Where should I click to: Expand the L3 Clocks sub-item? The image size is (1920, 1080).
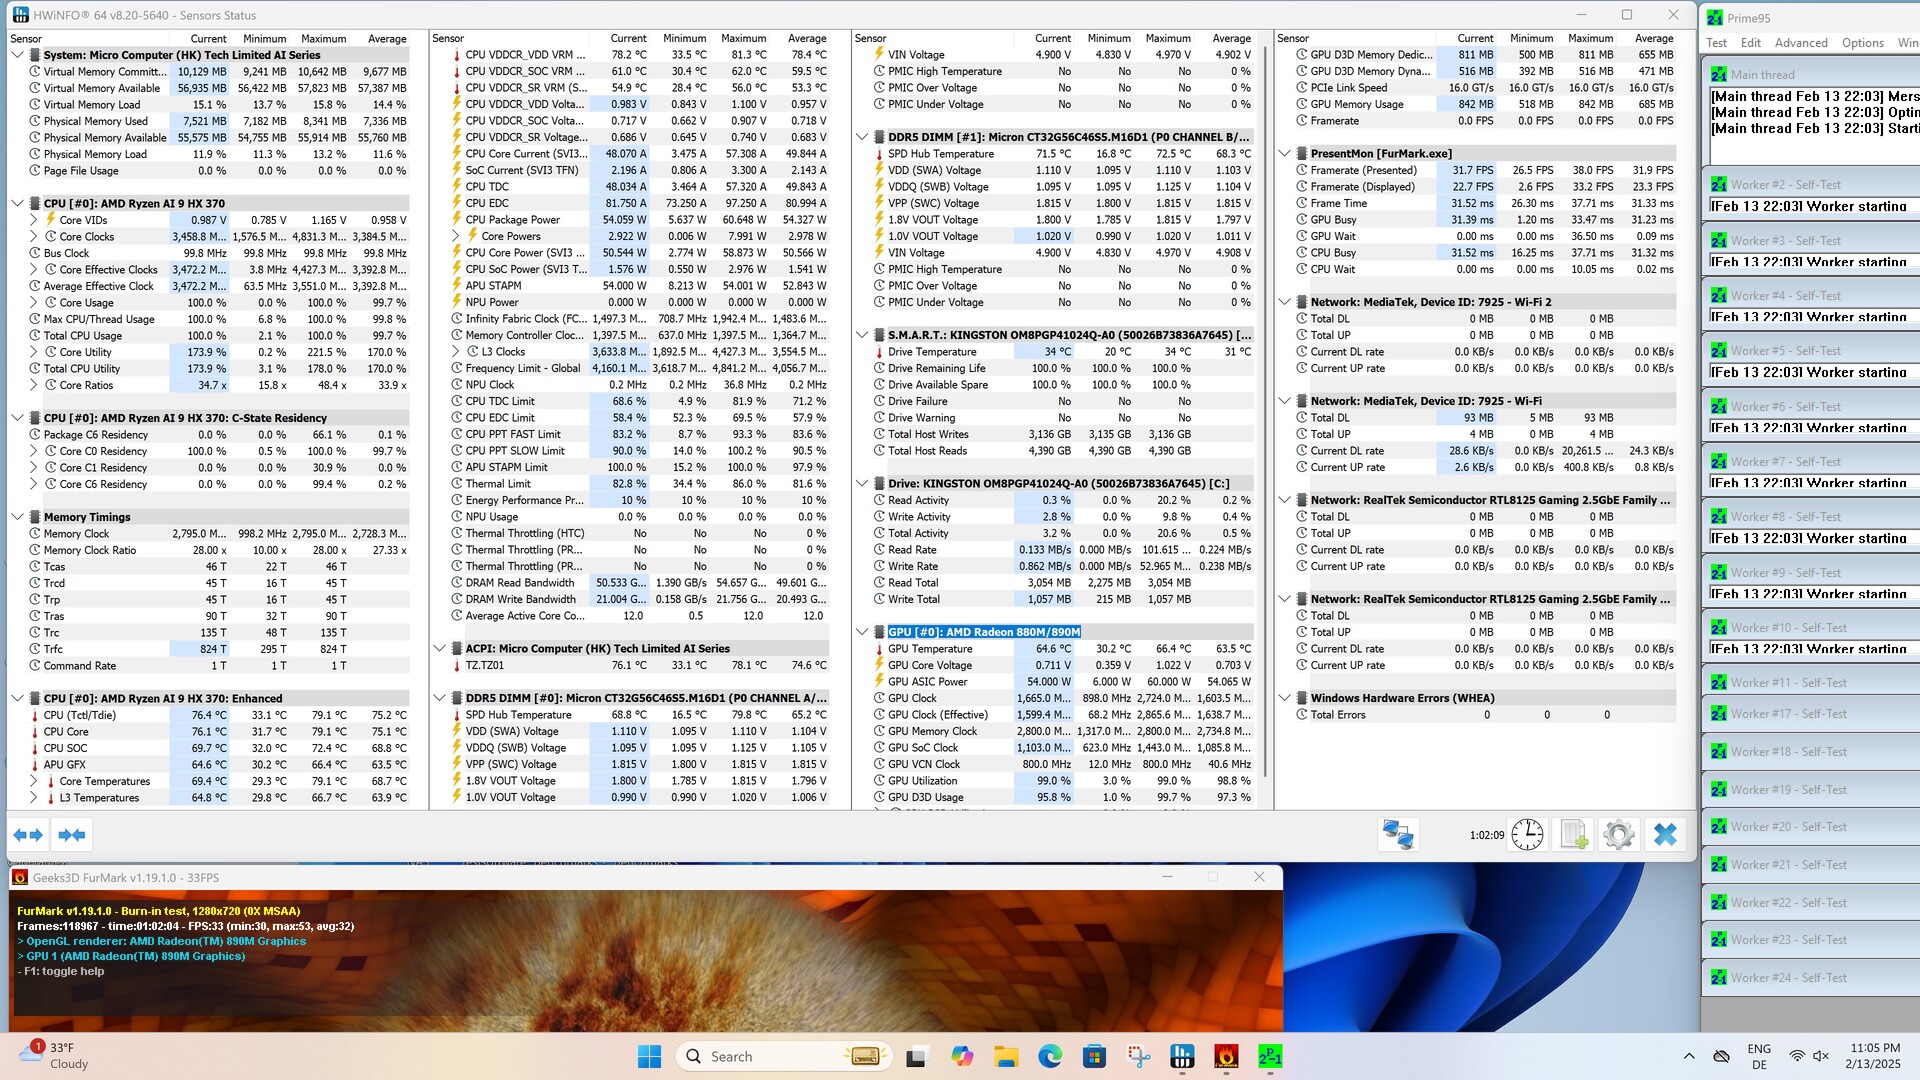pos(457,352)
